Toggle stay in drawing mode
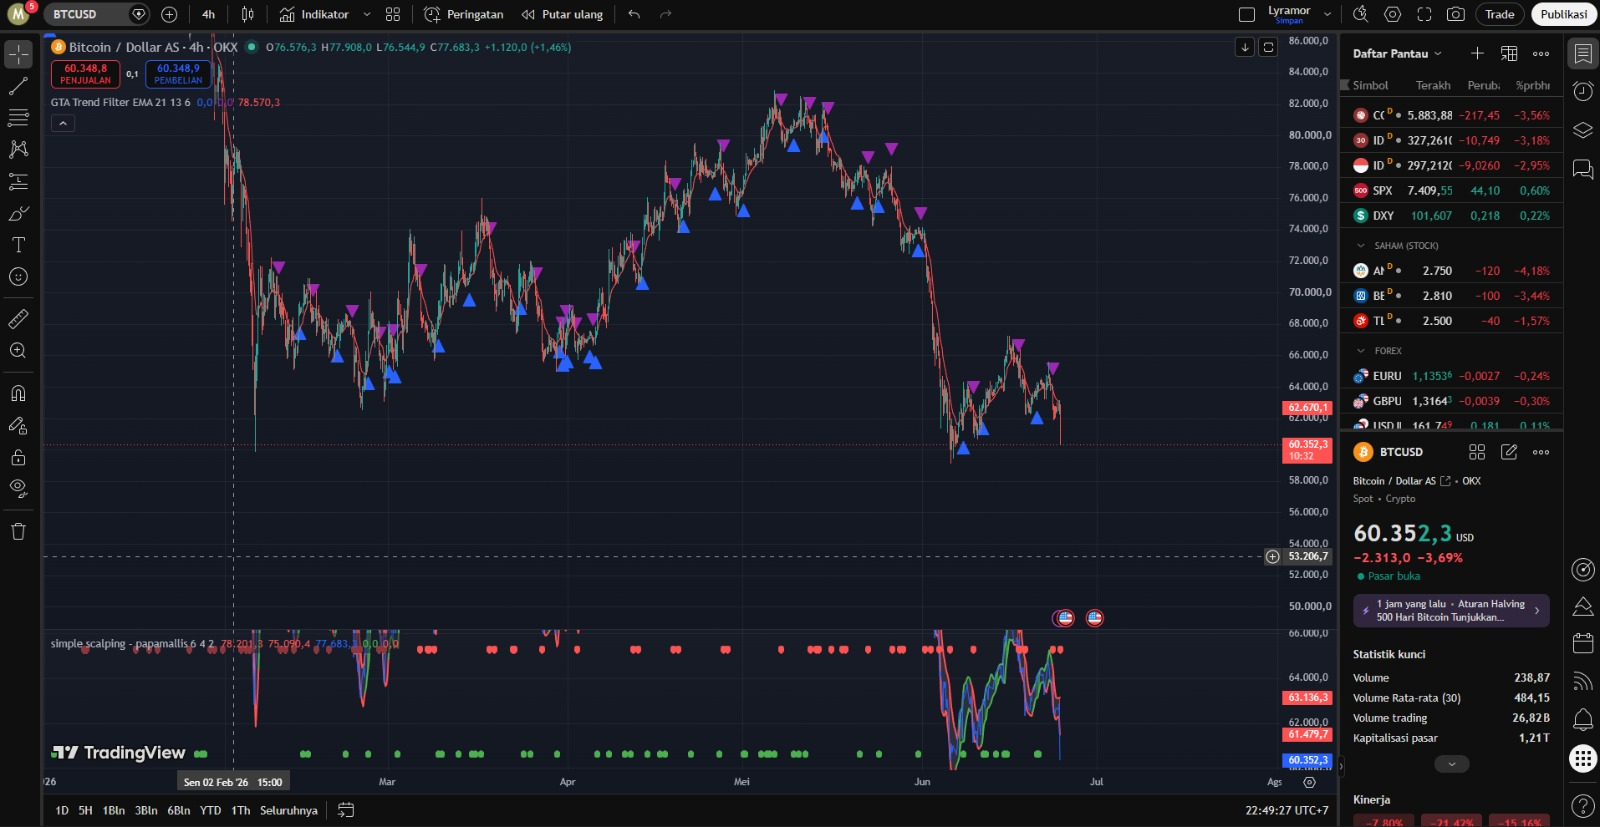The height and width of the screenshot is (827, 1600). (x=18, y=425)
